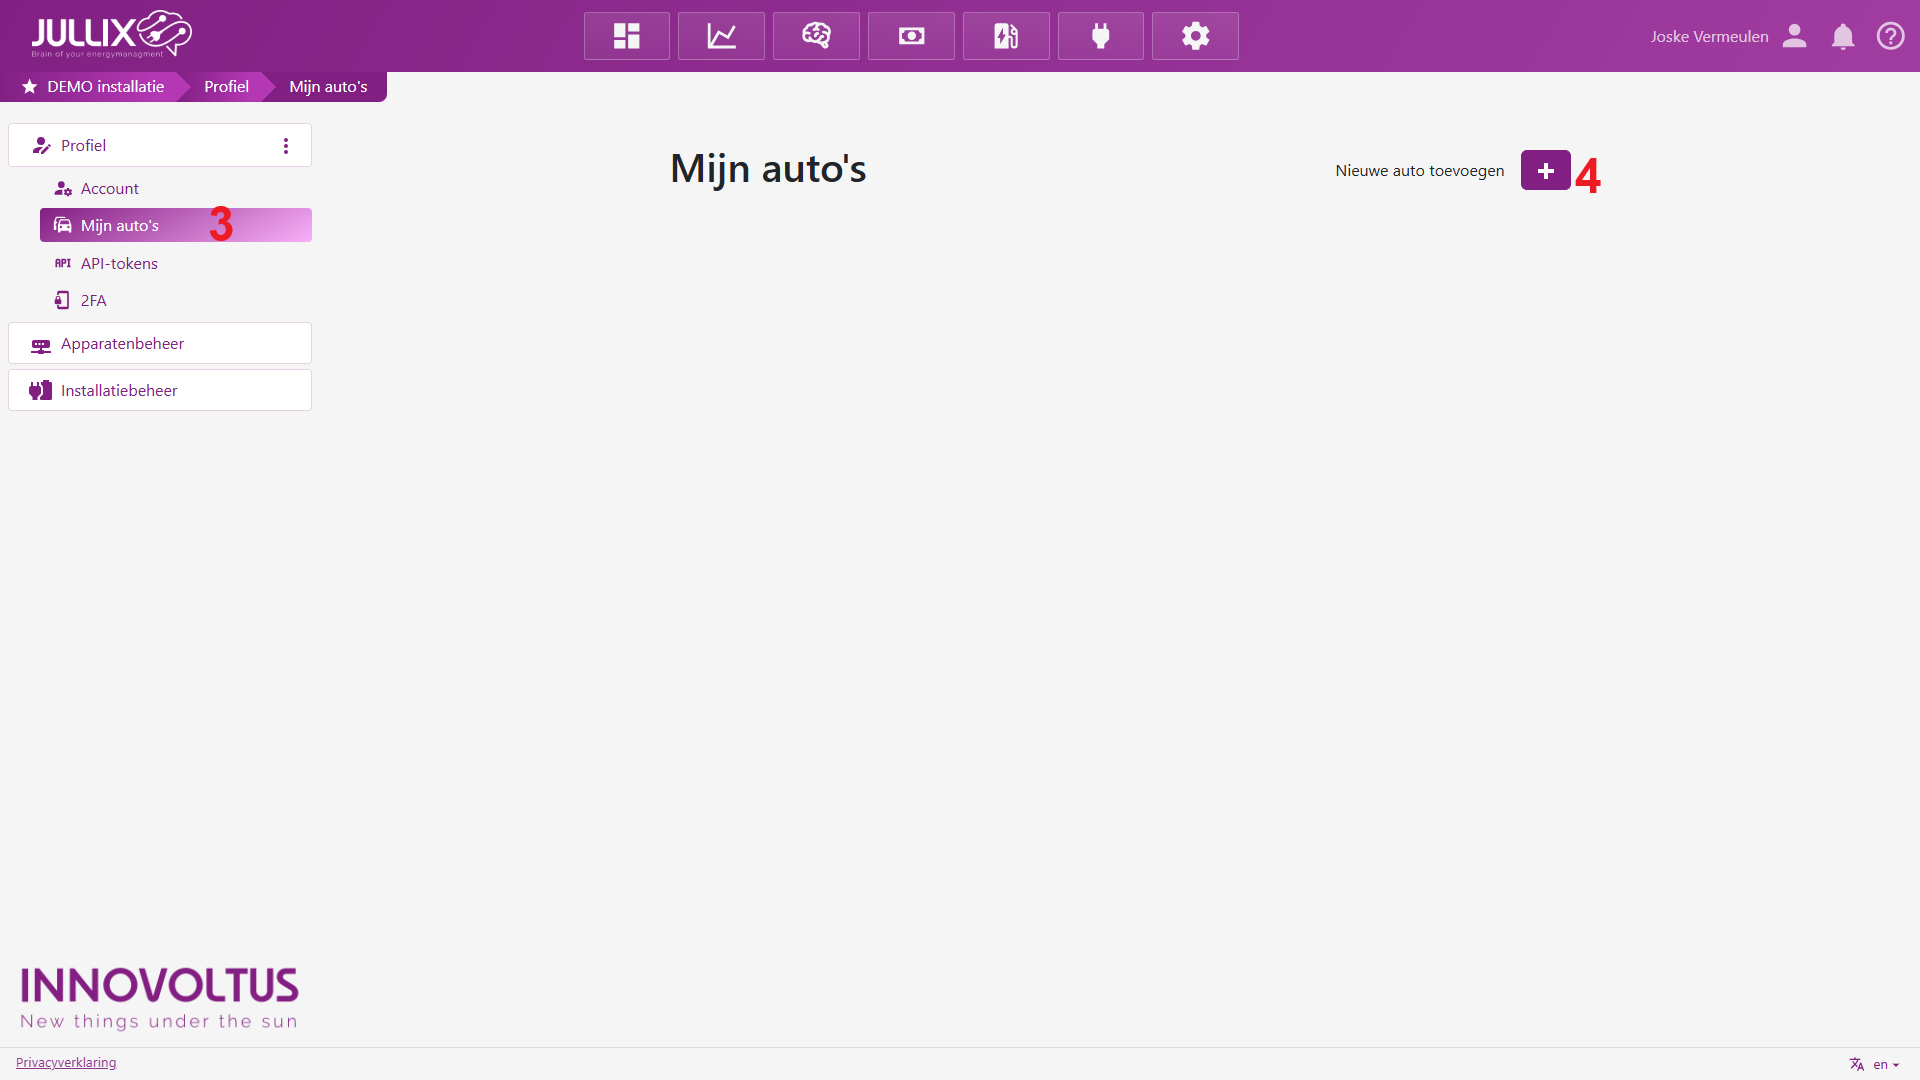This screenshot has width=1920, height=1080.
Task: Open the dashboard tiles icon
Action: (x=627, y=36)
